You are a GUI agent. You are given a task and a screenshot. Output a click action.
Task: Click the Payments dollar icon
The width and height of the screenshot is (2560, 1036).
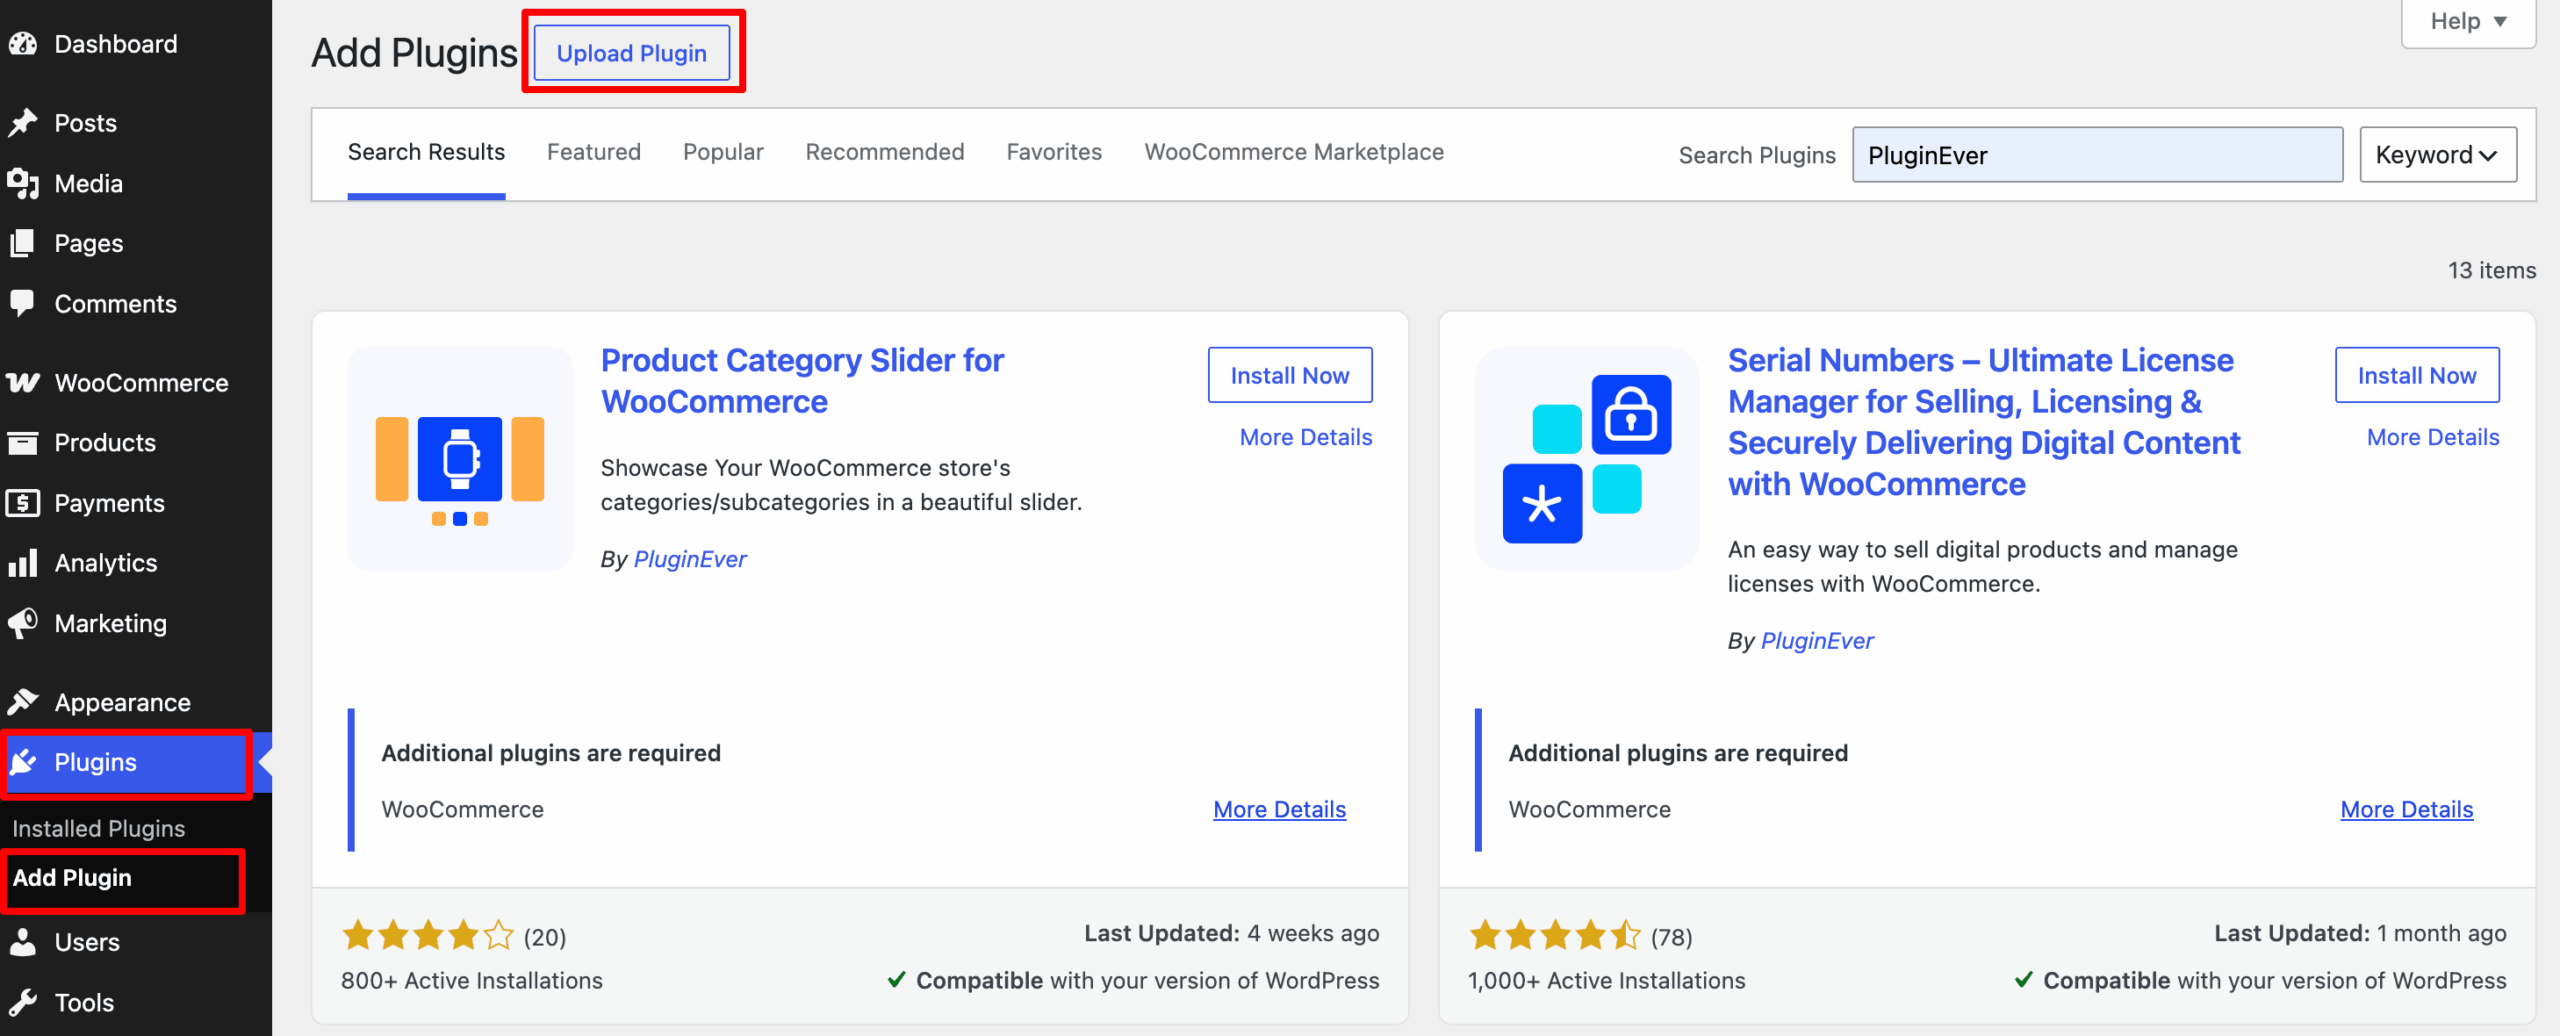[23, 503]
